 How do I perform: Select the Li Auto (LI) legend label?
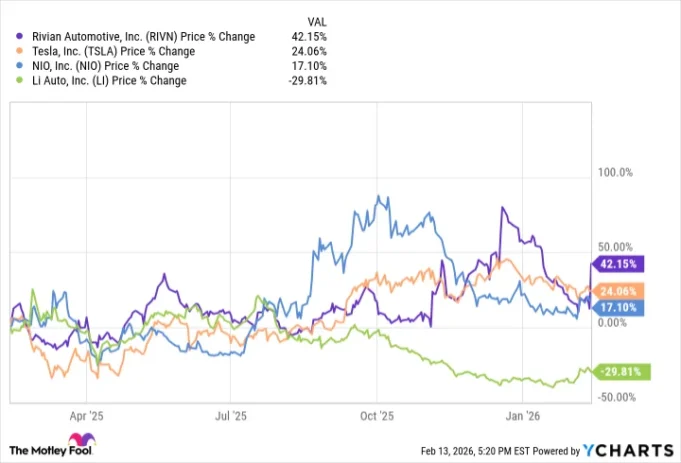click(x=109, y=81)
